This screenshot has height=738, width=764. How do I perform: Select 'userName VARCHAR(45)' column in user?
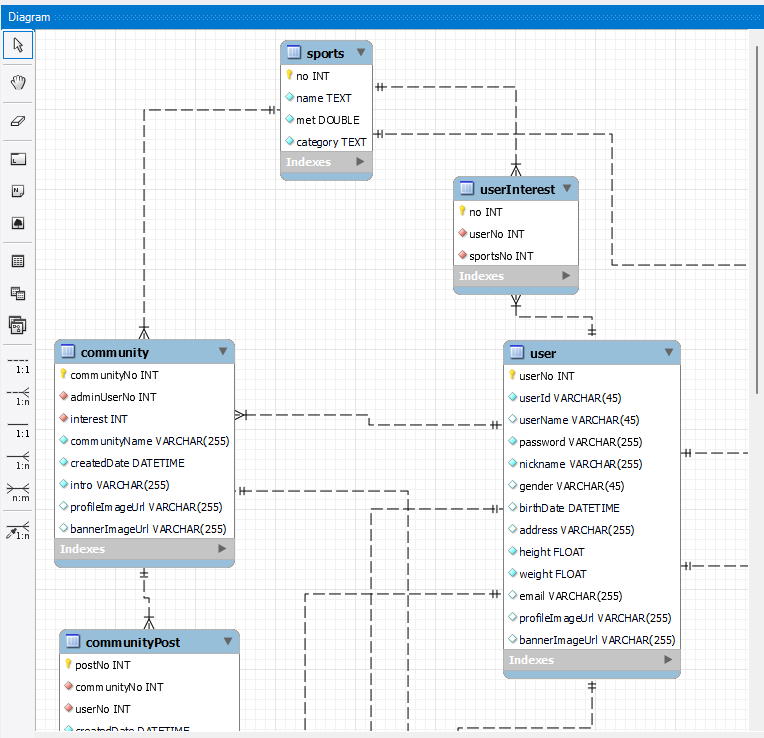point(592,420)
